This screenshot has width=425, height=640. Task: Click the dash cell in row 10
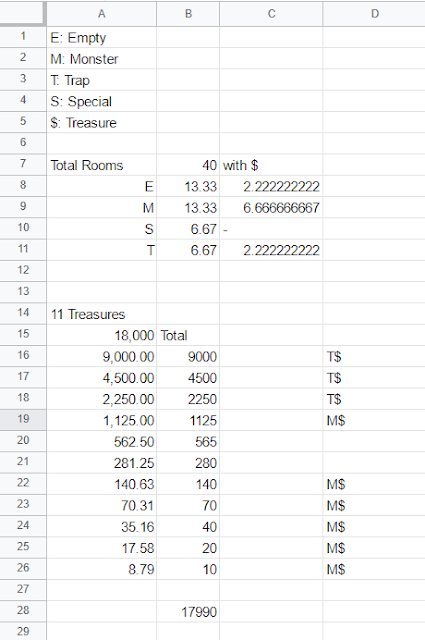pyautogui.click(x=271, y=229)
